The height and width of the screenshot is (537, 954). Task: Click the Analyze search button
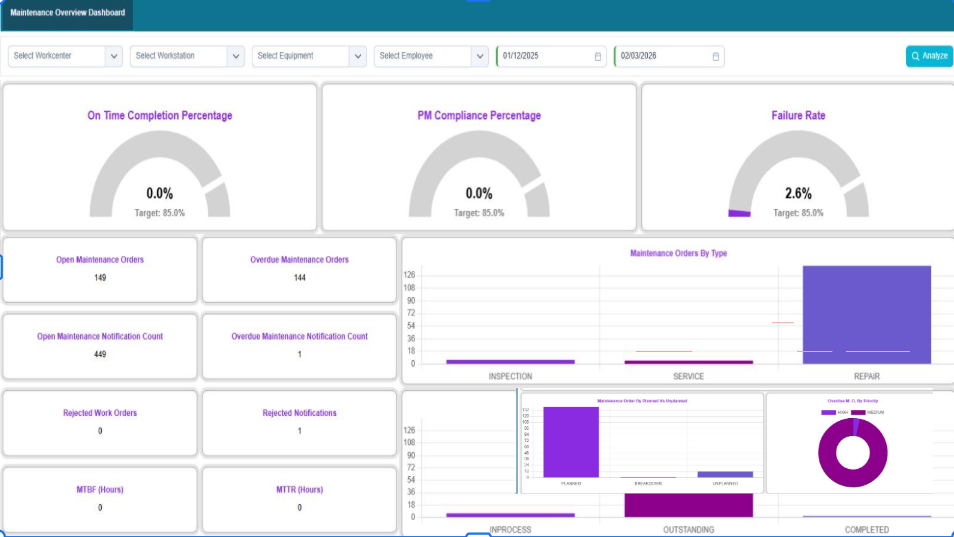[x=929, y=56]
